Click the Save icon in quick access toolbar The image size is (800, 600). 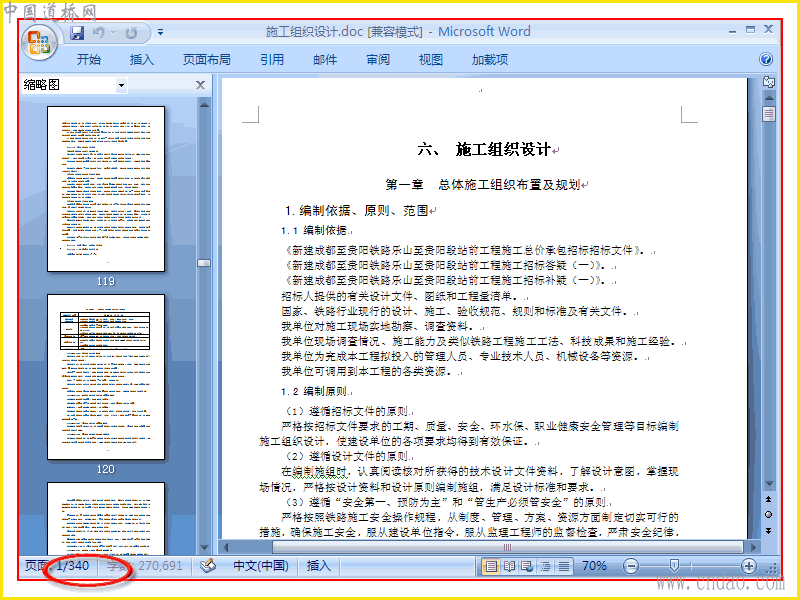[x=77, y=33]
